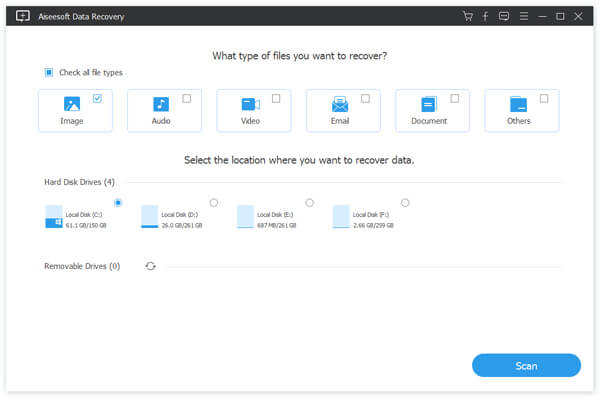600x398 pixels.
Task: Open the hamburger menu in title bar
Action: tap(524, 16)
